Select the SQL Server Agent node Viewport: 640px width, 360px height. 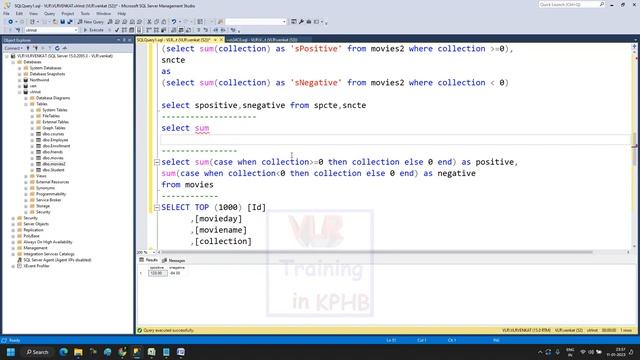click(x=57, y=260)
